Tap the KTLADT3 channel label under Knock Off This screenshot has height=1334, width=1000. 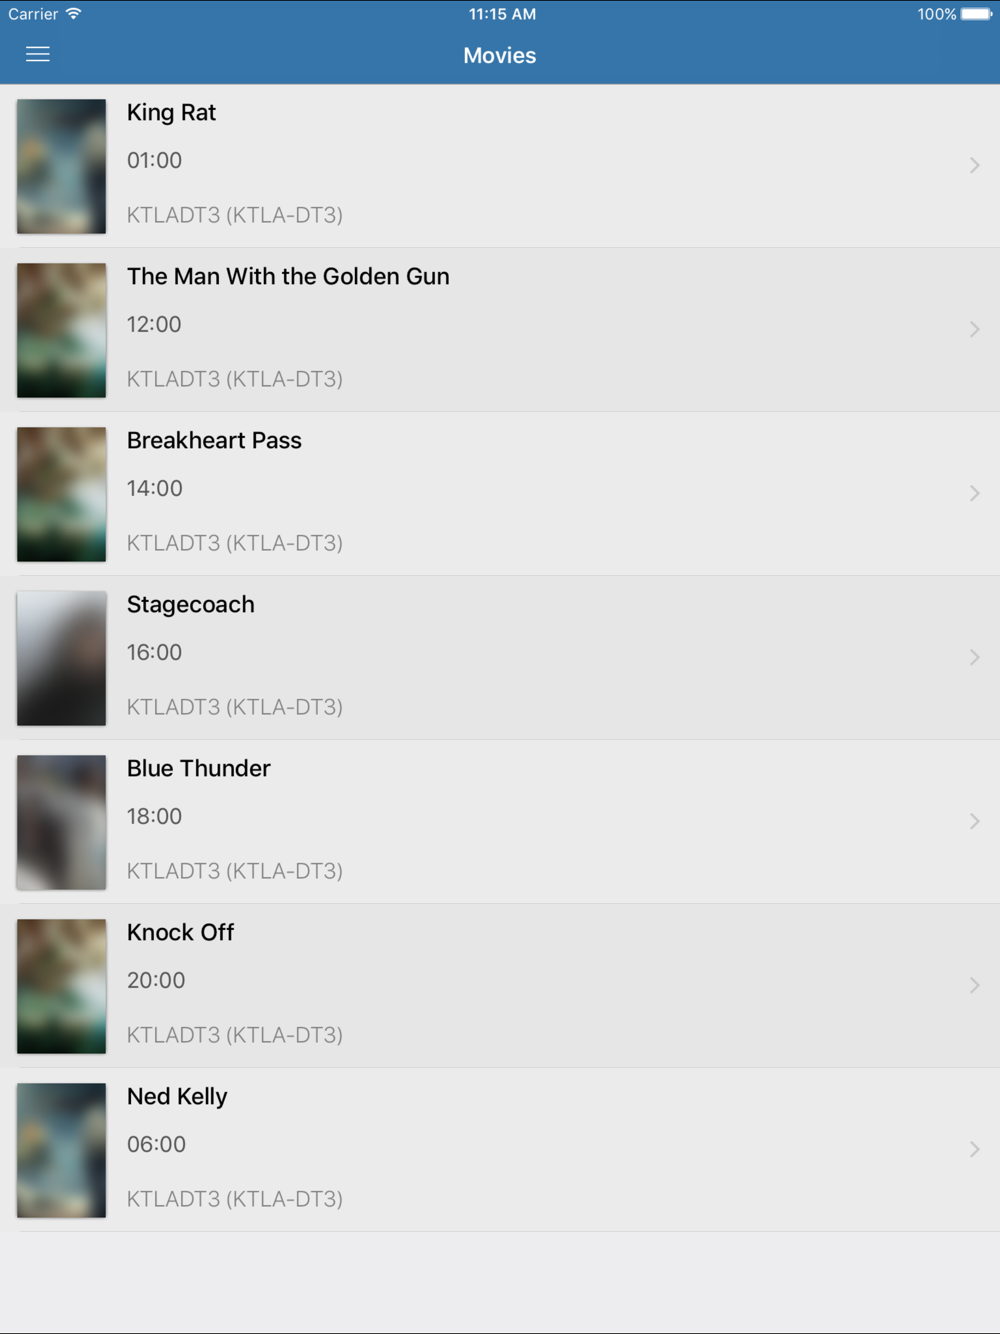tap(235, 1035)
